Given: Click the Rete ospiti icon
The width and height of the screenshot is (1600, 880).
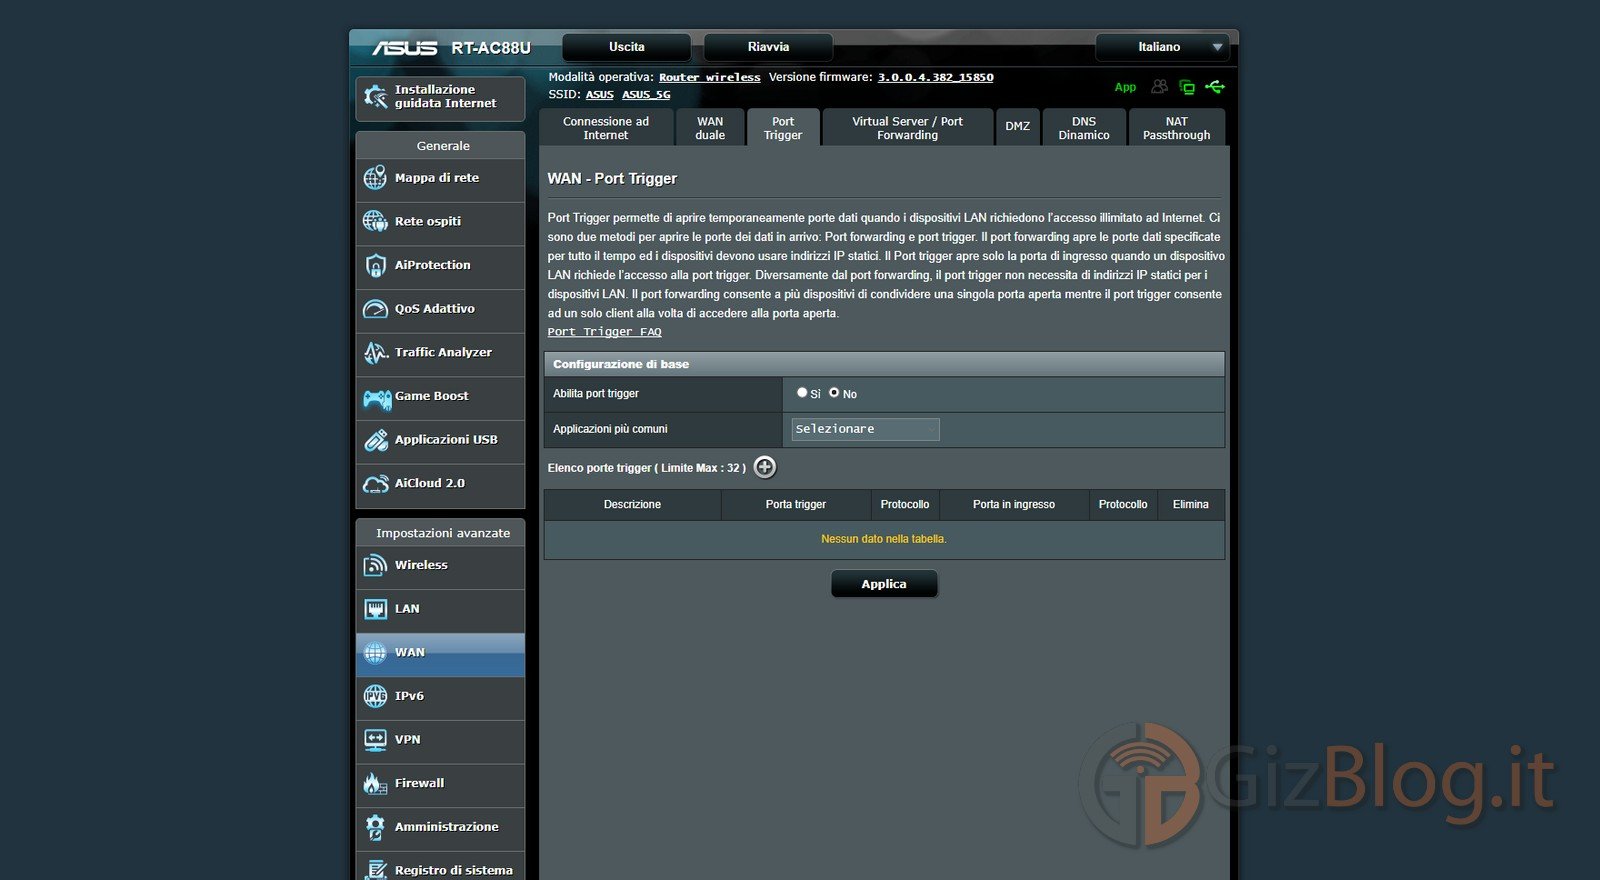Looking at the screenshot, I should click(375, 221).
